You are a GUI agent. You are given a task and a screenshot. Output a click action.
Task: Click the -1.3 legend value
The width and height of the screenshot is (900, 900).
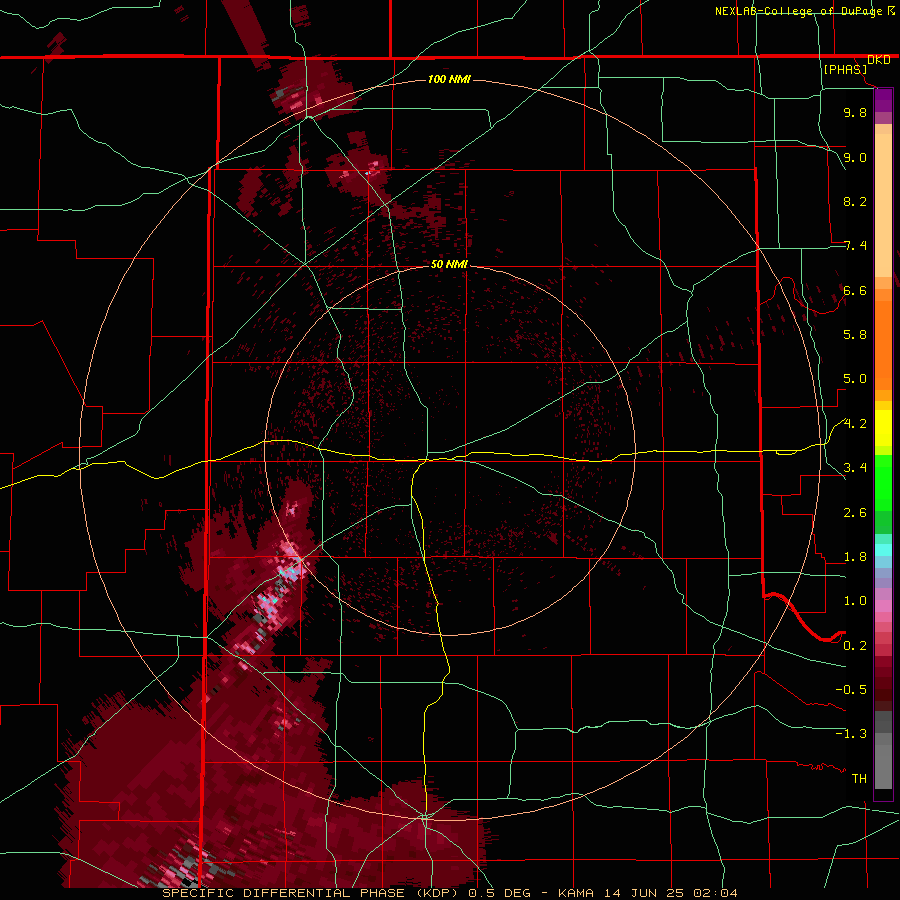(x=851, y=734)
